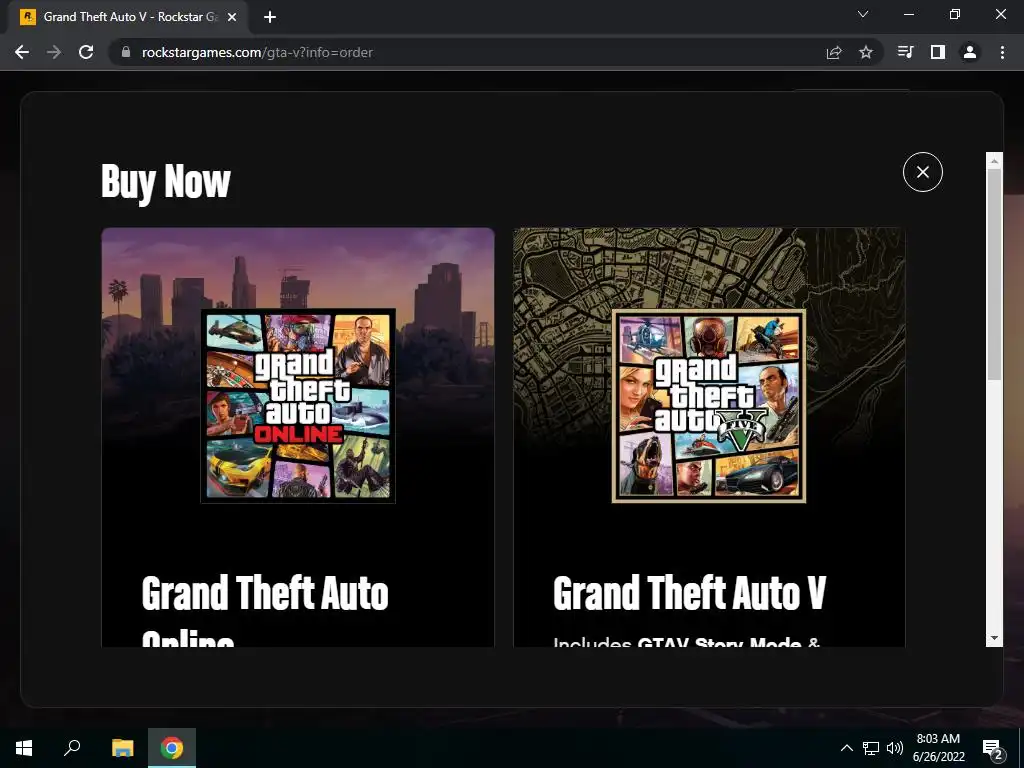1024x768 pixels.
Task: Close the Grand Theft Auto V tab
Action: [232, 17]
